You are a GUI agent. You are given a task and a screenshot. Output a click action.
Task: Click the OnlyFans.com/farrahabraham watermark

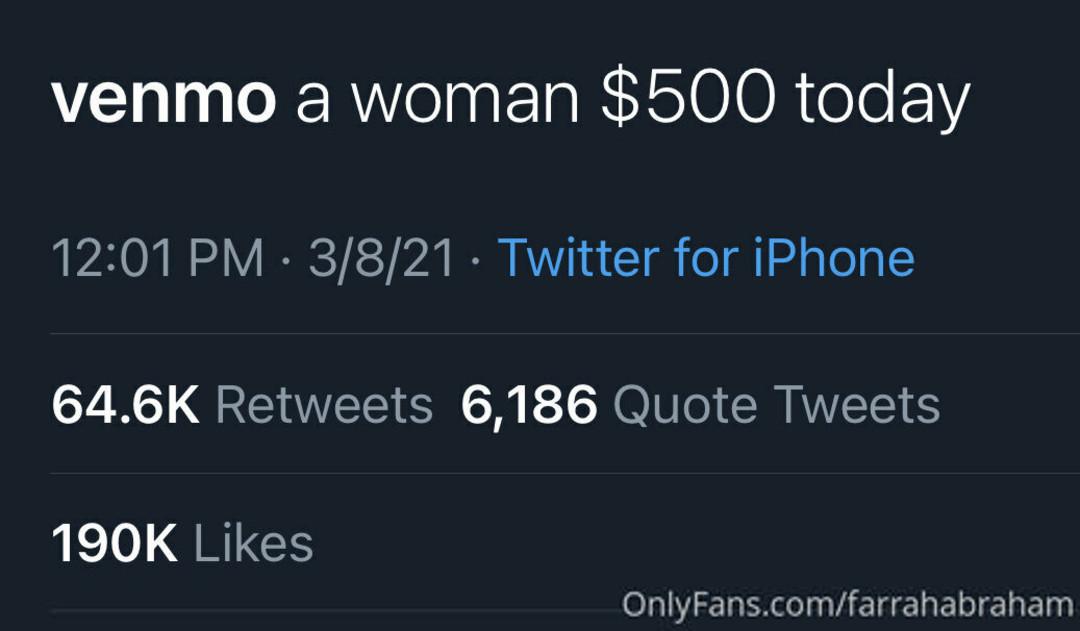tap(848, 605)
